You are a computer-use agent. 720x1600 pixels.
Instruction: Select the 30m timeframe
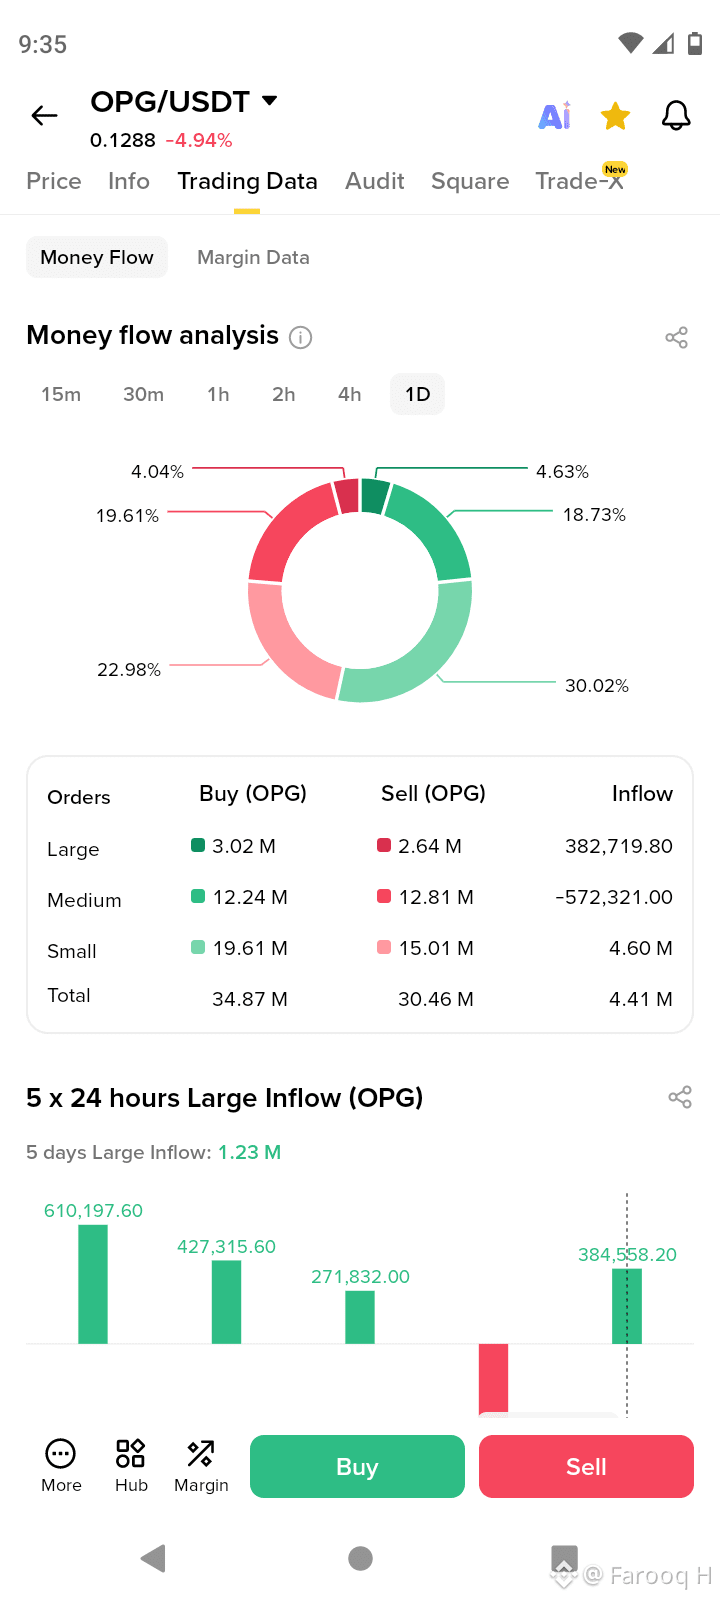(x=143, y=394)
